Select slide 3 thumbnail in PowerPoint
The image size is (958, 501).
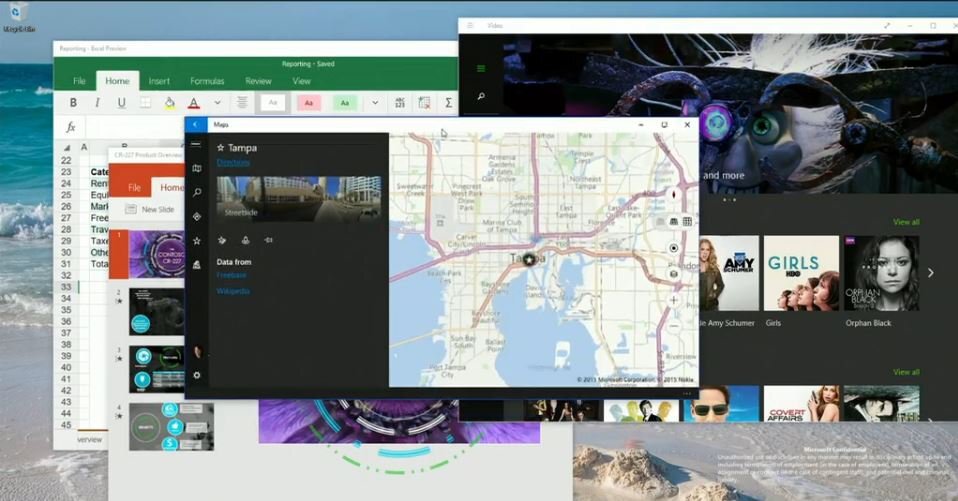[156, 369]
